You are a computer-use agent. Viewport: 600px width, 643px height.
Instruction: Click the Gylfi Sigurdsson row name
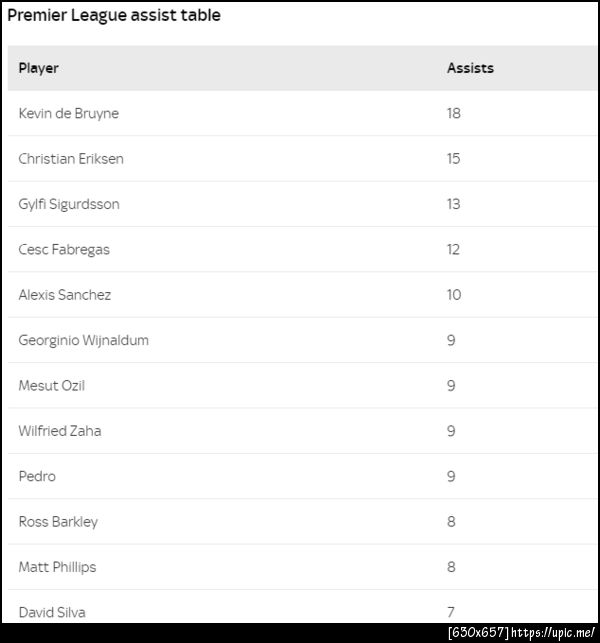[x=69, y=204]
